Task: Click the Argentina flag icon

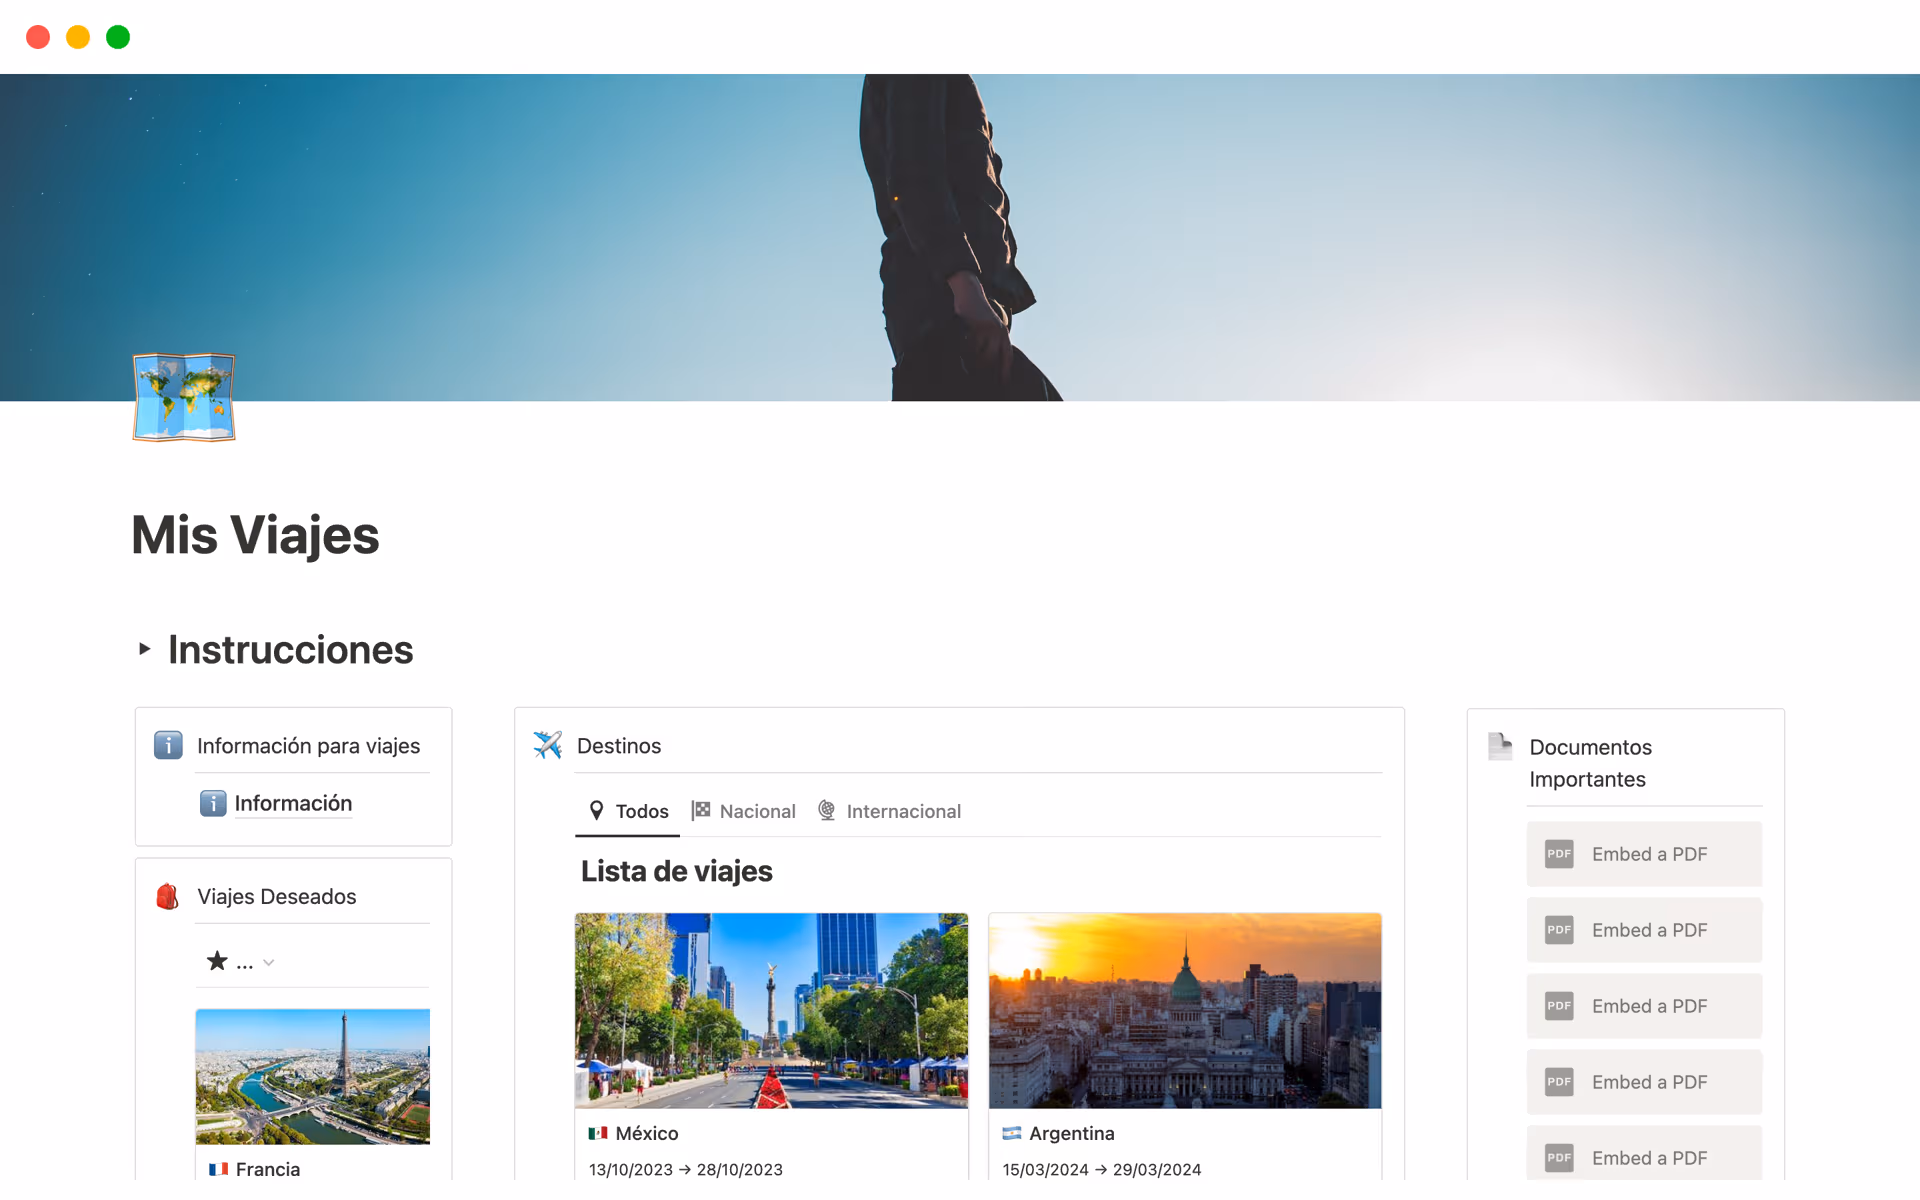Action: pos(1012,1133)
